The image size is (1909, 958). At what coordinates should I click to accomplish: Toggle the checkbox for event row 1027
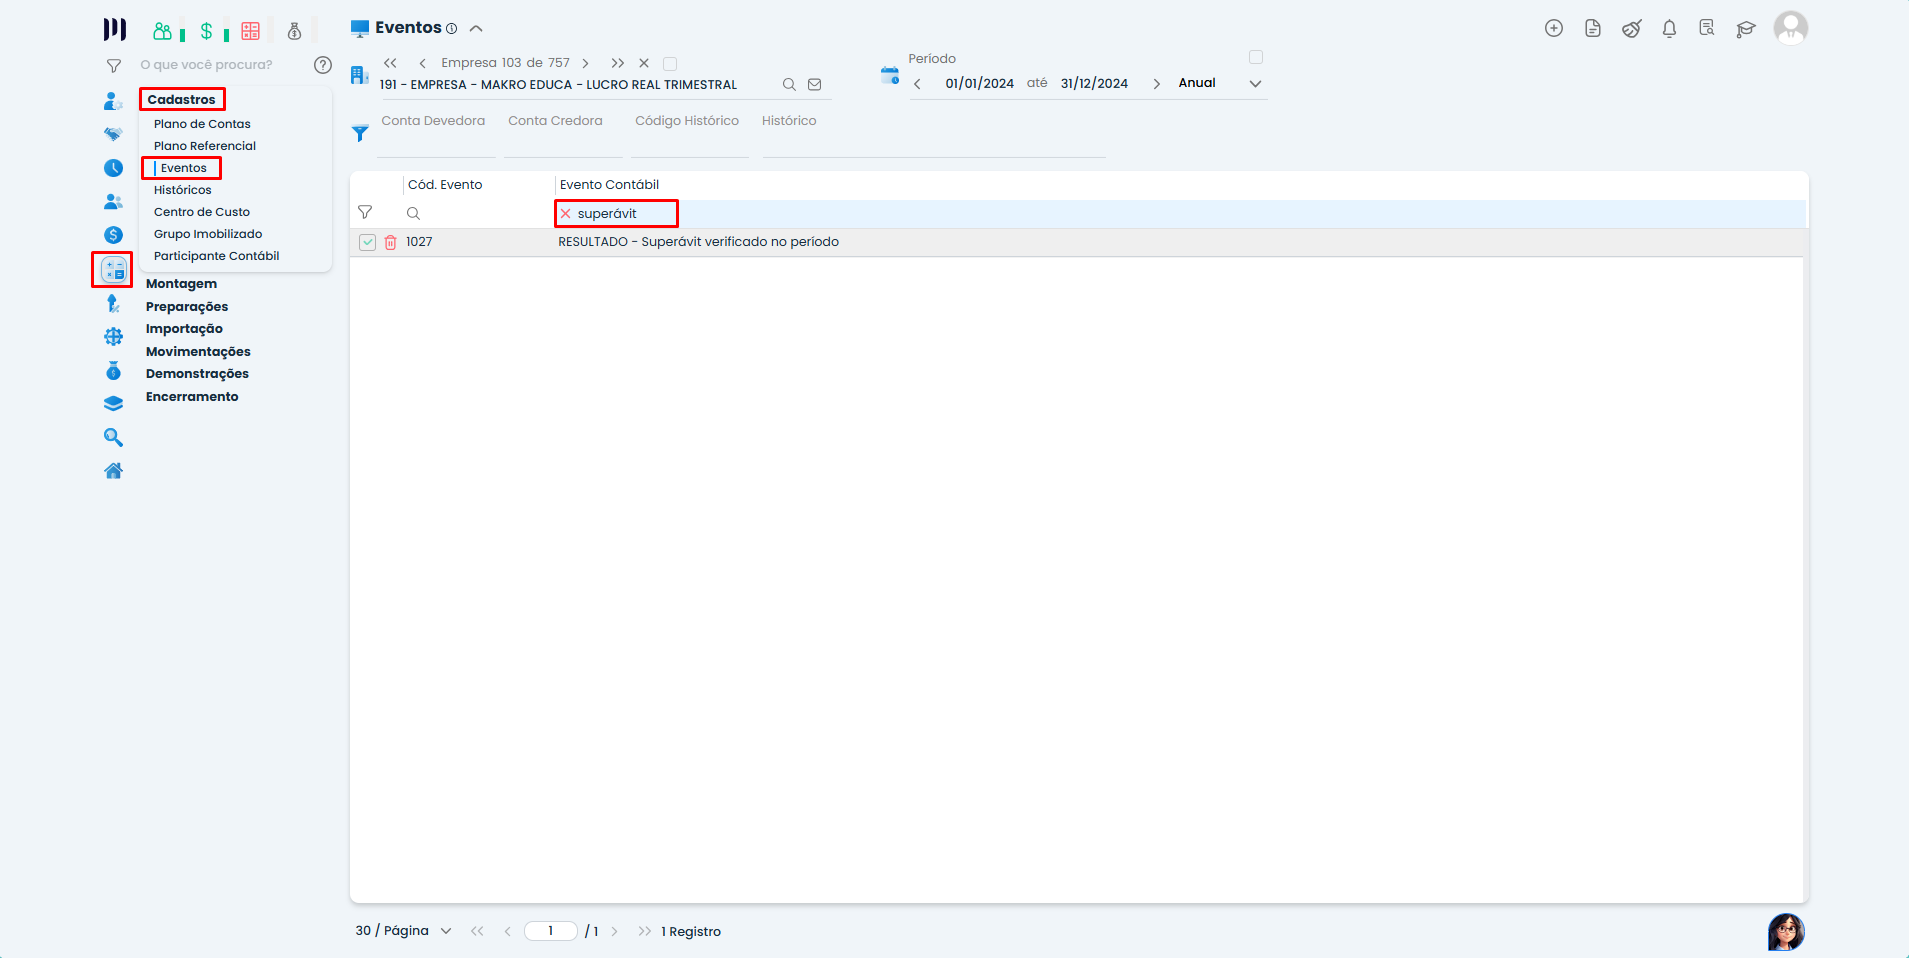368,242
